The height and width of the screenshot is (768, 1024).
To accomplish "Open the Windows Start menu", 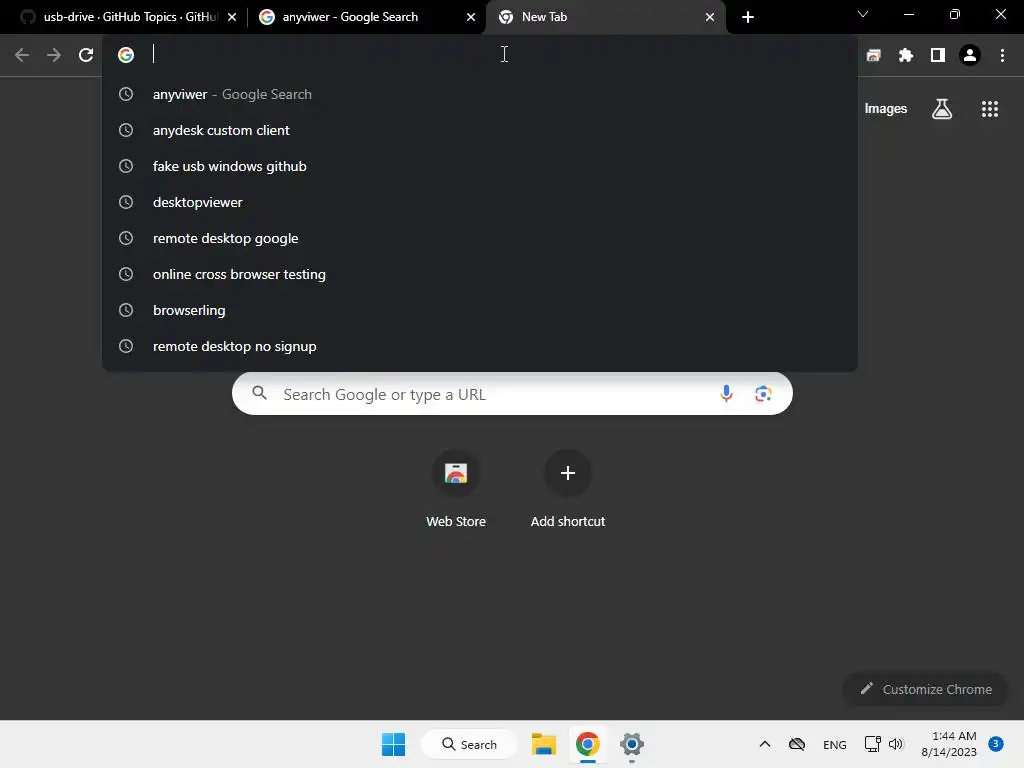I will pyautogui.click(x=393, y=744).
